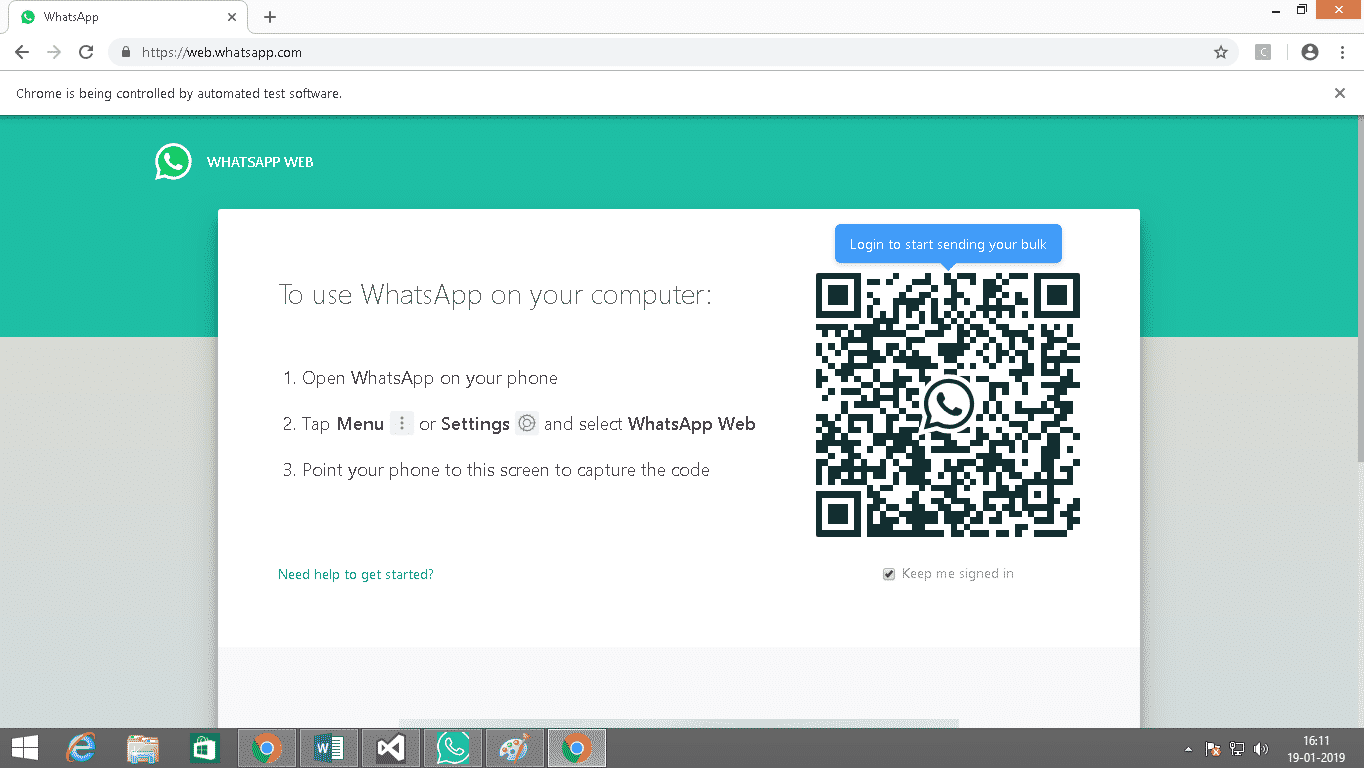1364x768 pixels.
Task: Open File Explorer from the taskbar
Action: (x=143, y=748)
